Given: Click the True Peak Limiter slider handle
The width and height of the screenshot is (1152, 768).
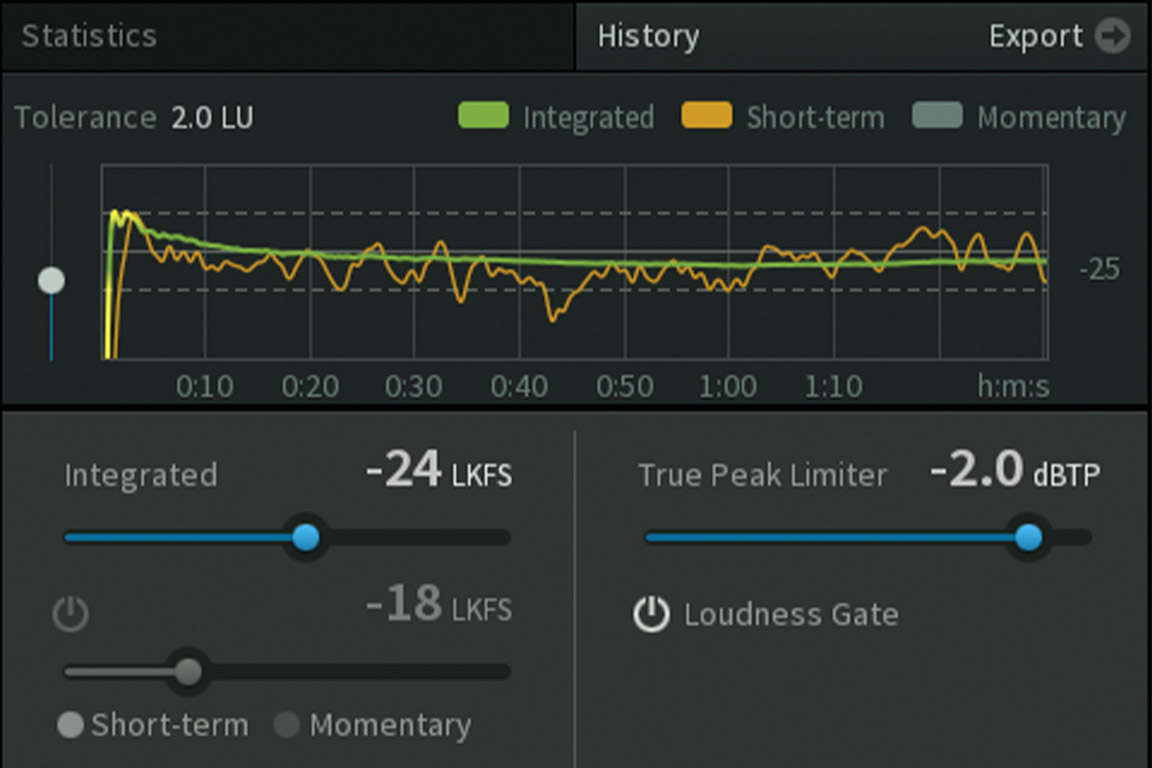Looking at the screenshot, I should click(1028, 538).
